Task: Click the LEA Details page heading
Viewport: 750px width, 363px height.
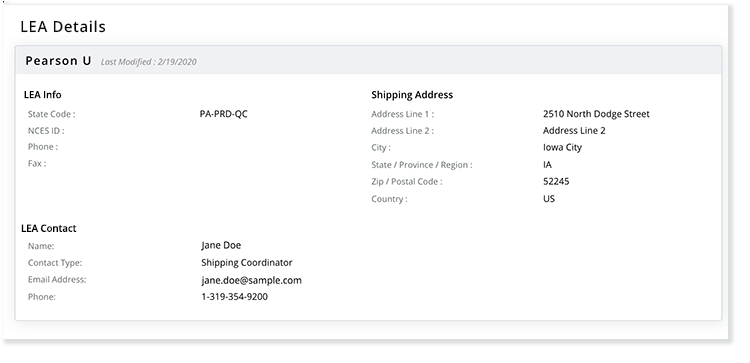Action: click(x=63, y=27)
